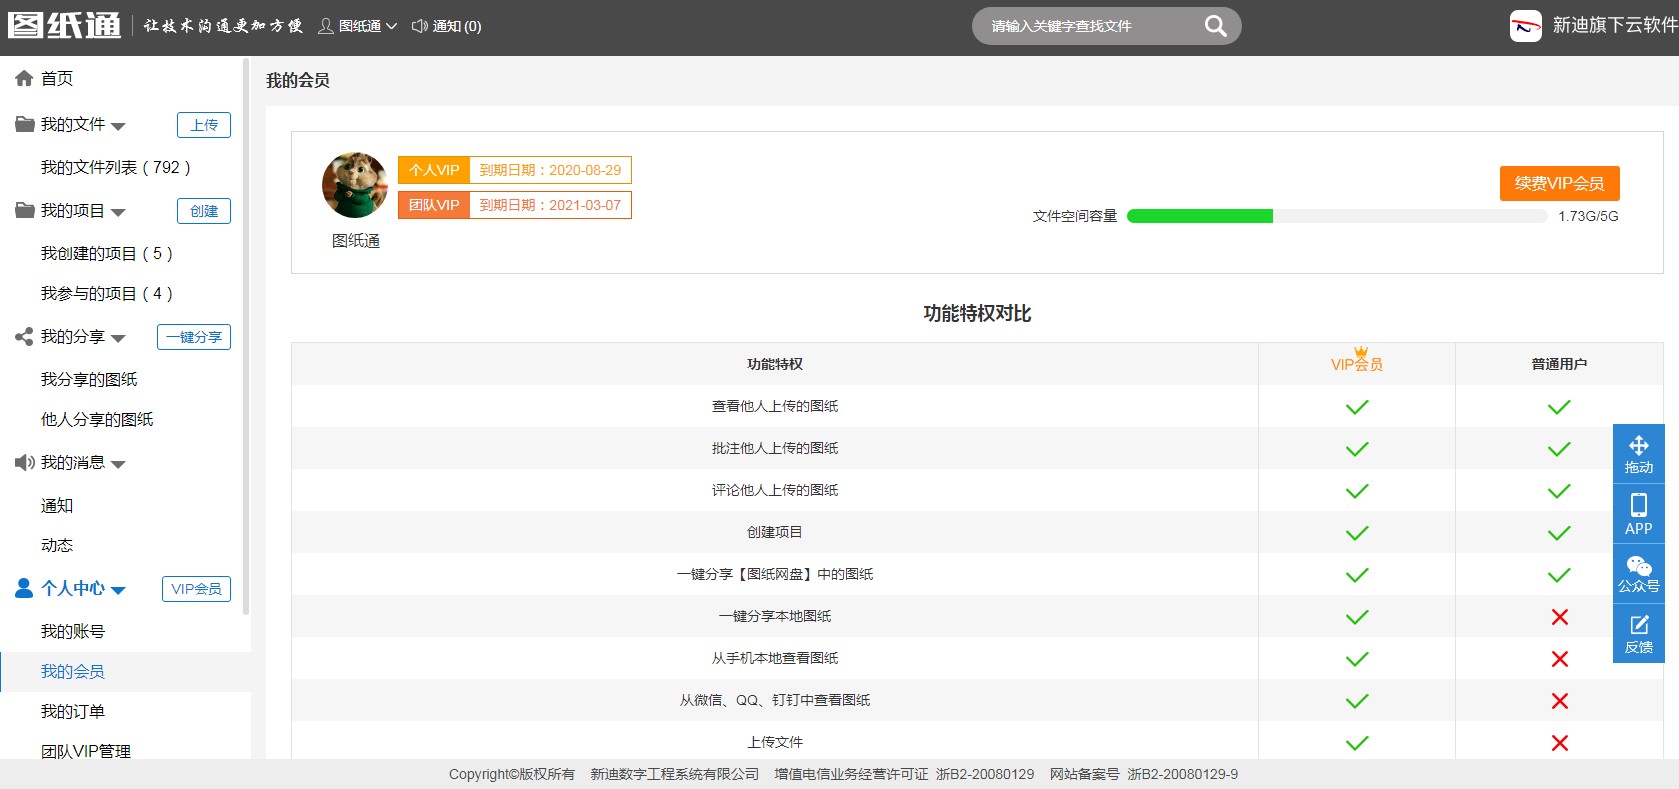
Task: Click the VIP会员 crown column header
Action: (x=1357, y=362)
